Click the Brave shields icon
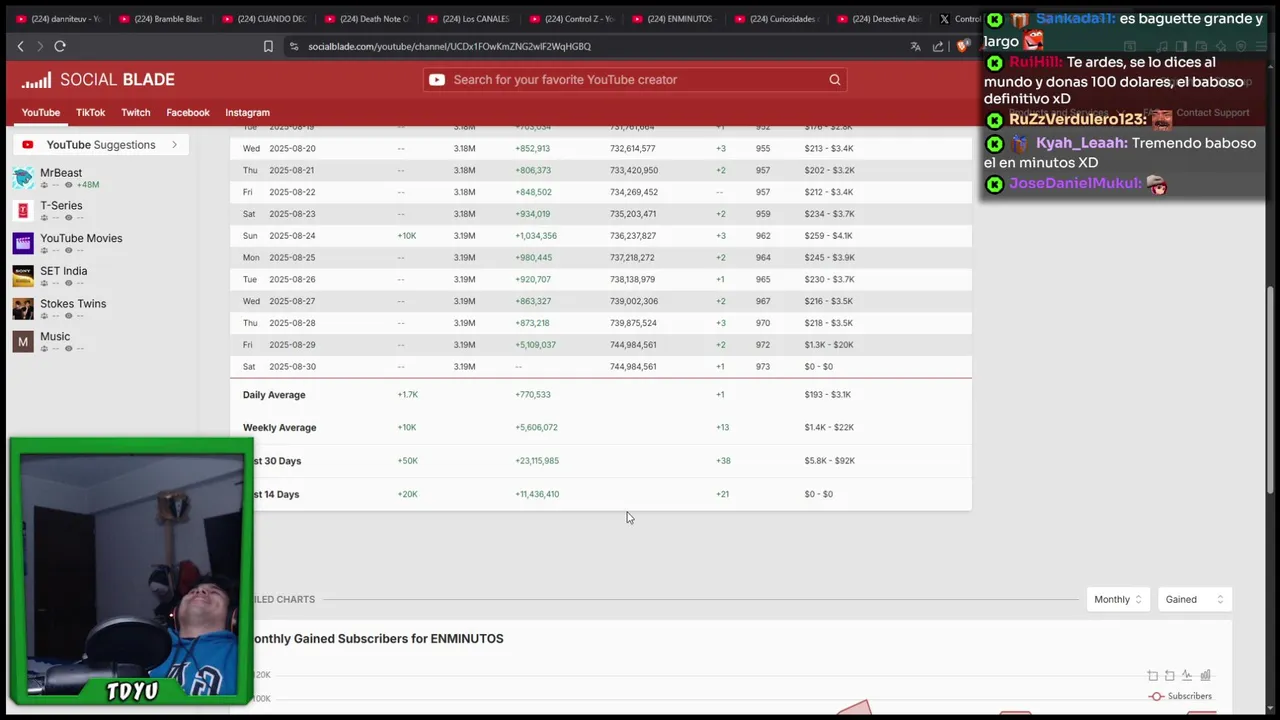Viewport: 1280px width, 720px height. (962, 46)
